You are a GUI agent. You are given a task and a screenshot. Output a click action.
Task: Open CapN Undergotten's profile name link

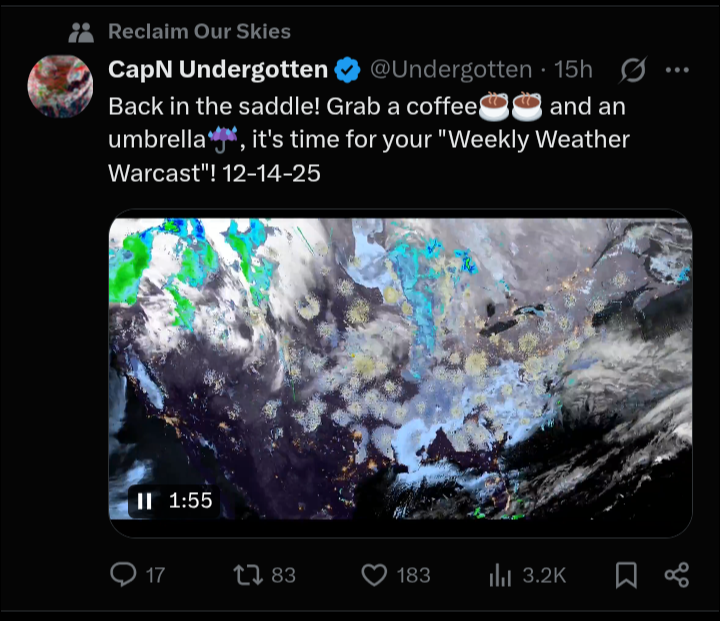pos(218,70)
